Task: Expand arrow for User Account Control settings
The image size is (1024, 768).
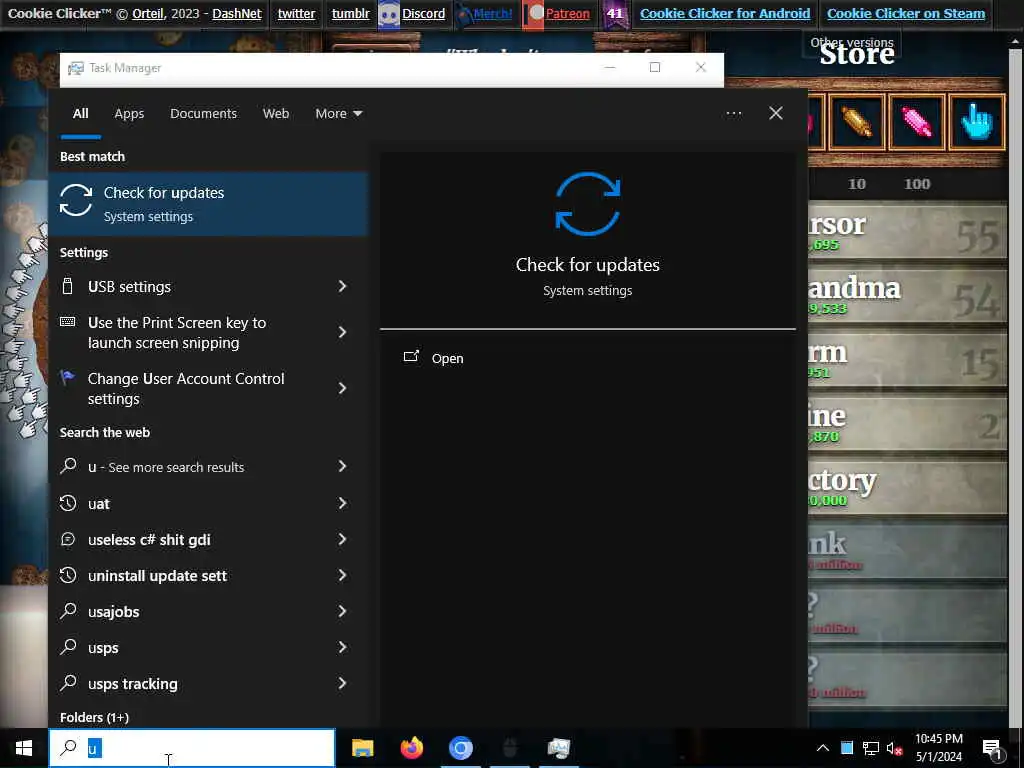Action: pos(342,389)
